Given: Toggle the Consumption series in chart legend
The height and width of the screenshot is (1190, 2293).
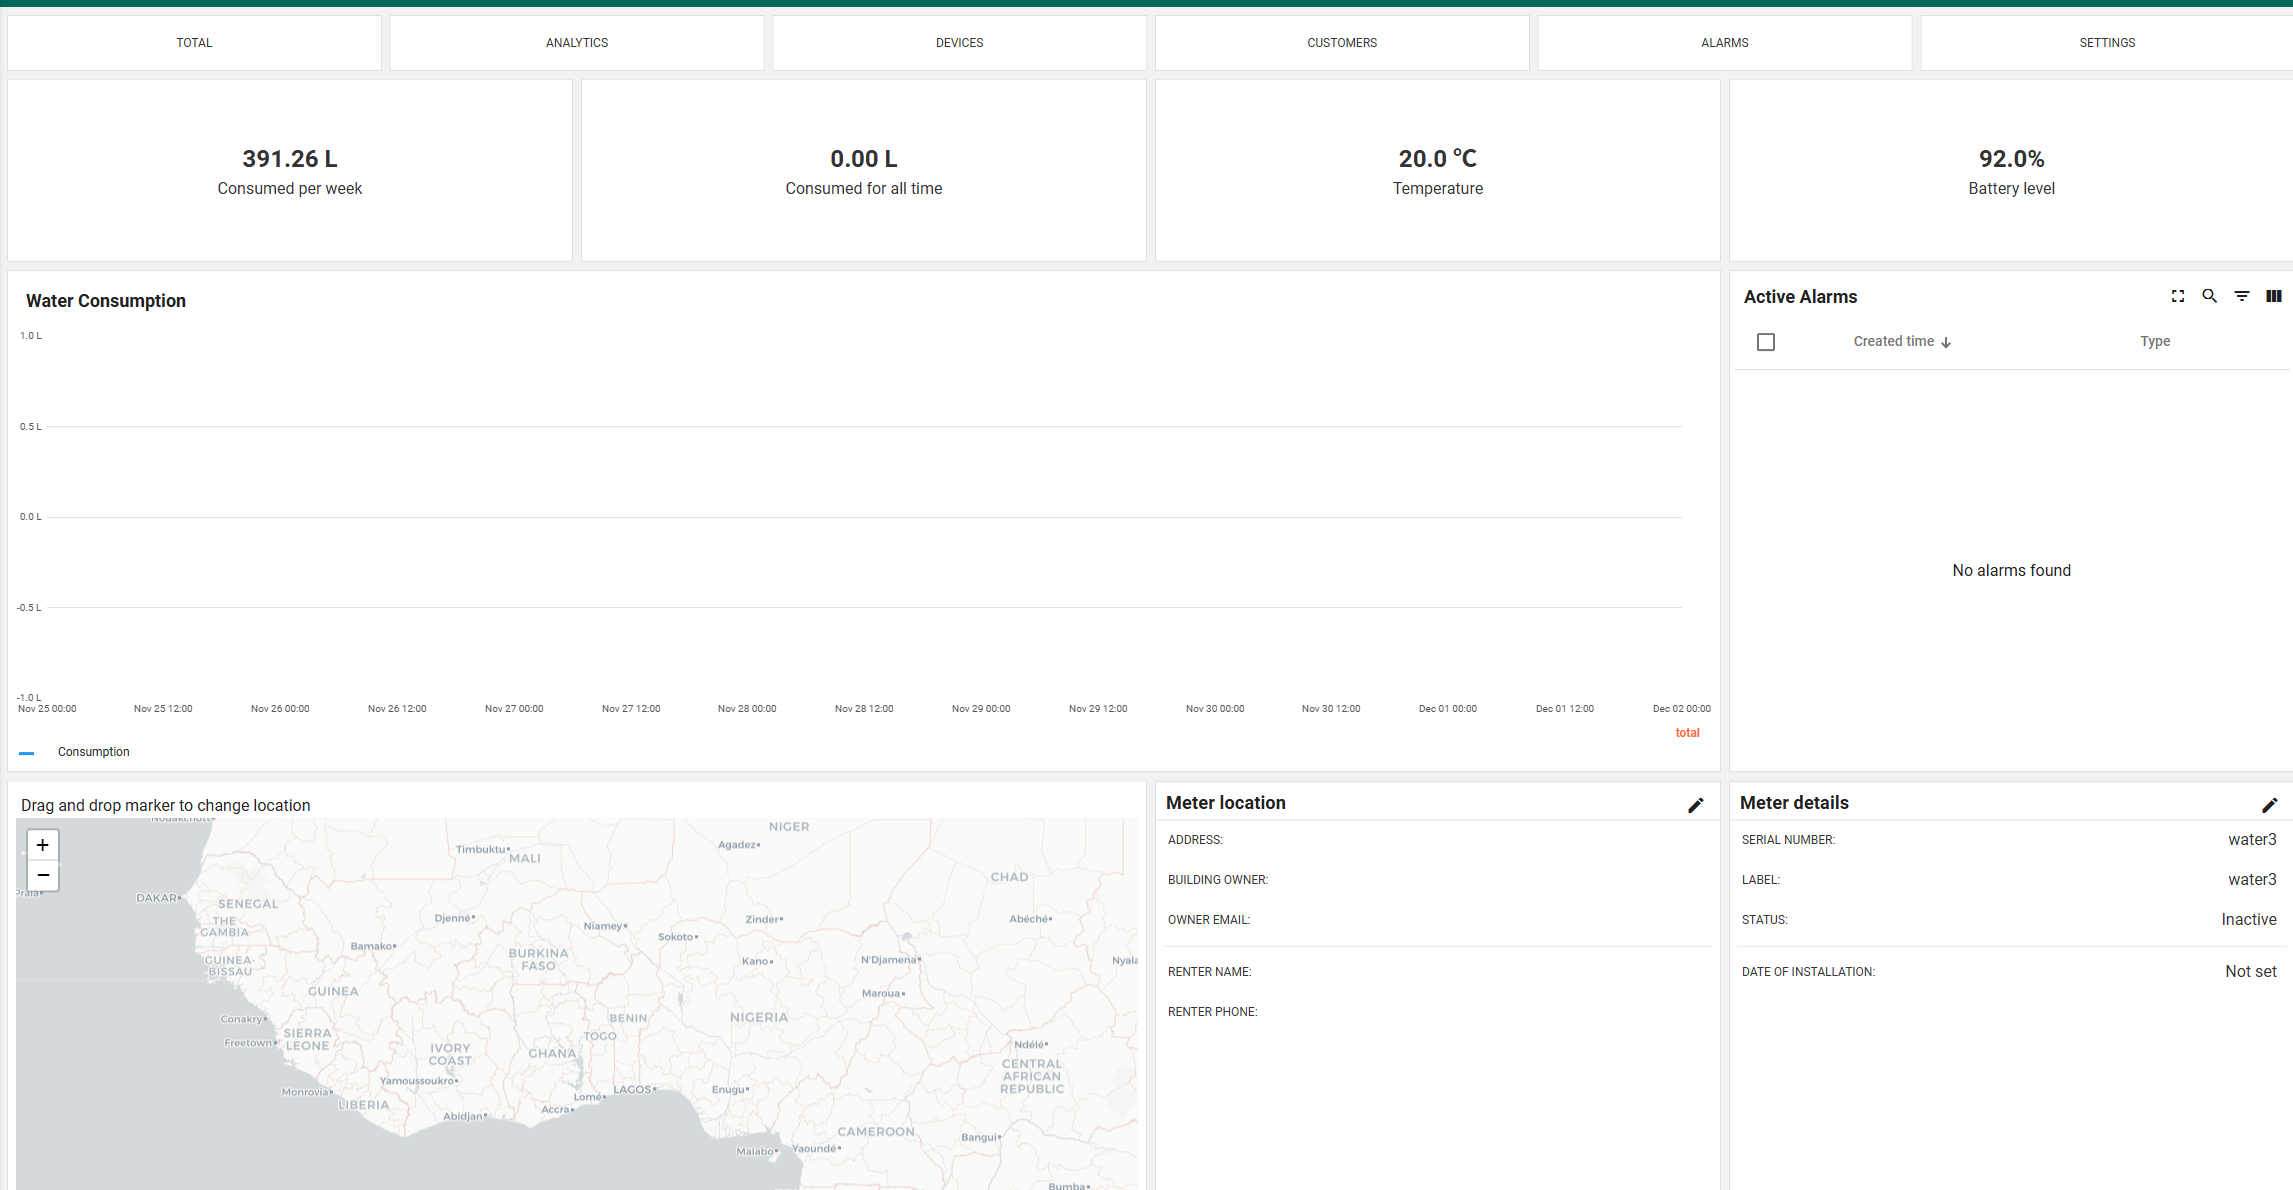Looking at the screenshot, I should click(x=93, y=752).
